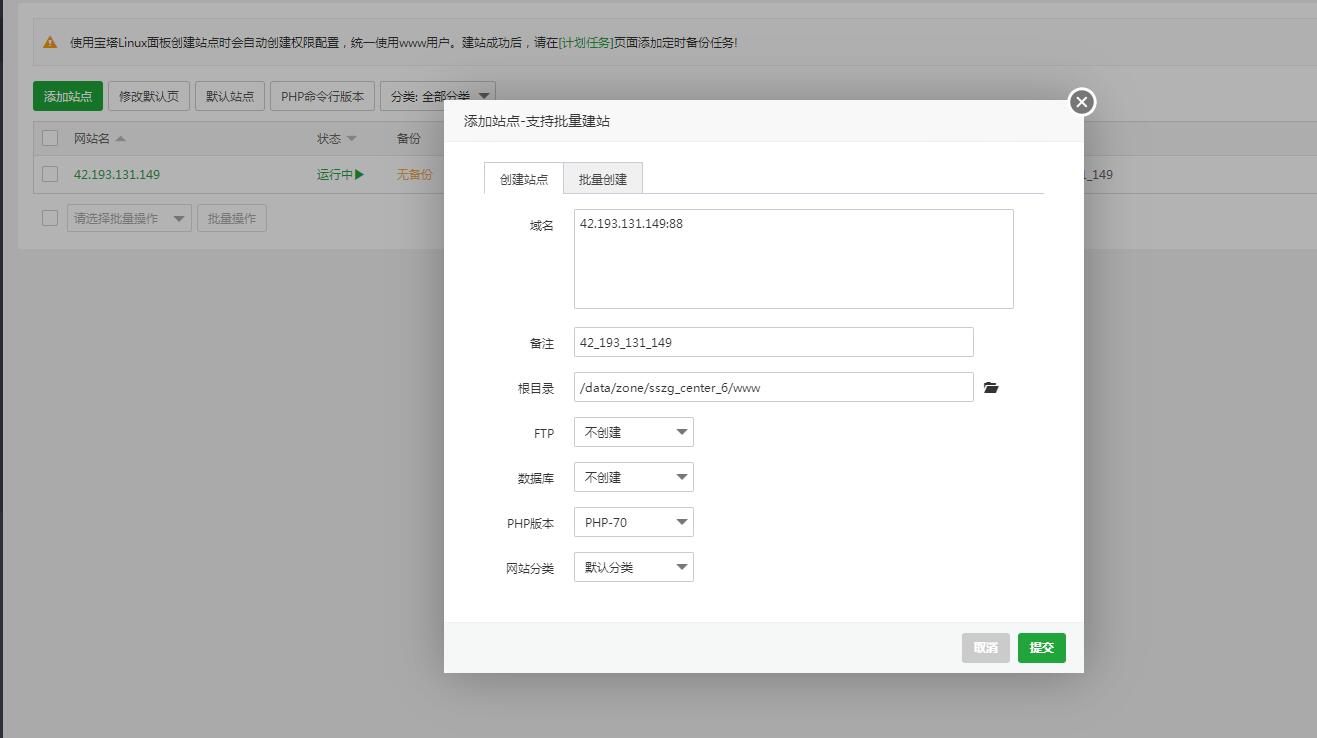
Task: Open the 计划任务 link in notice
Action: [x=586, y=43]
